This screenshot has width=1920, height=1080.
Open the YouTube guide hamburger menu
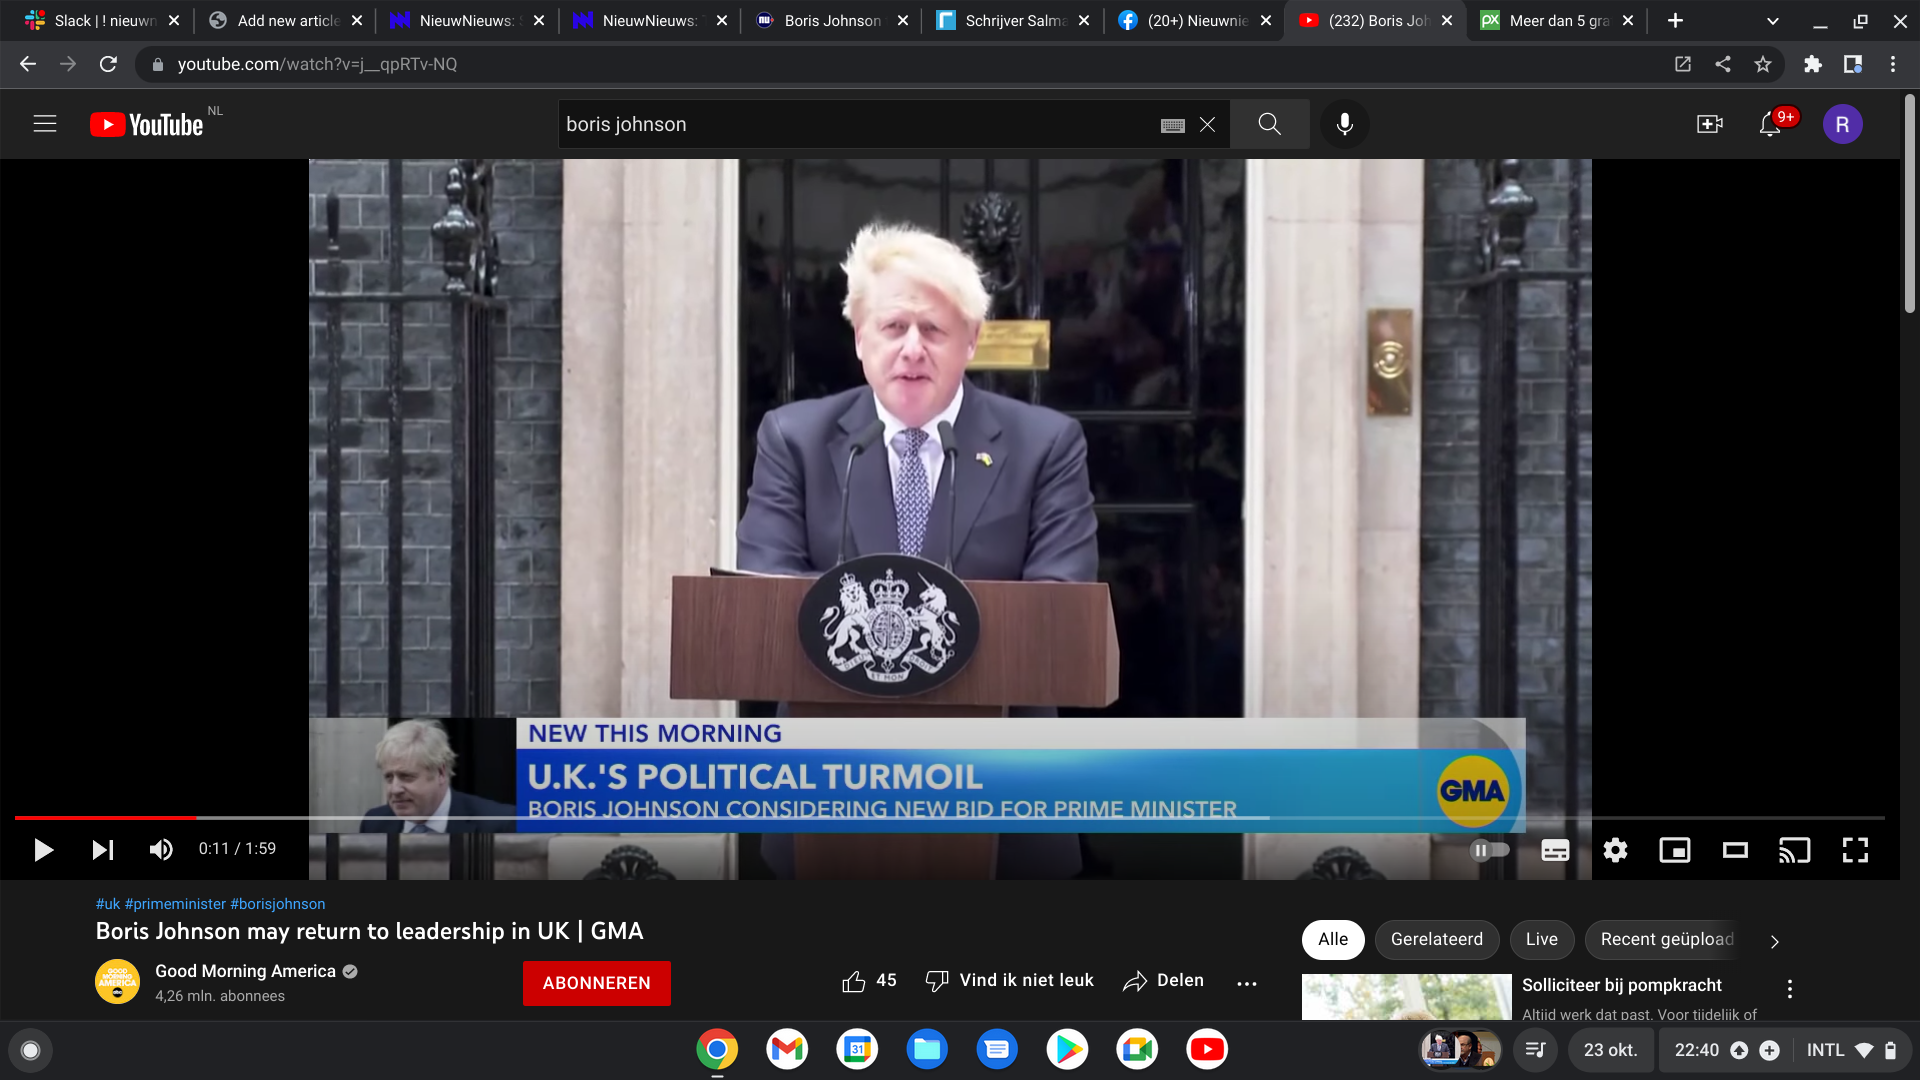(x=45, y=124)
